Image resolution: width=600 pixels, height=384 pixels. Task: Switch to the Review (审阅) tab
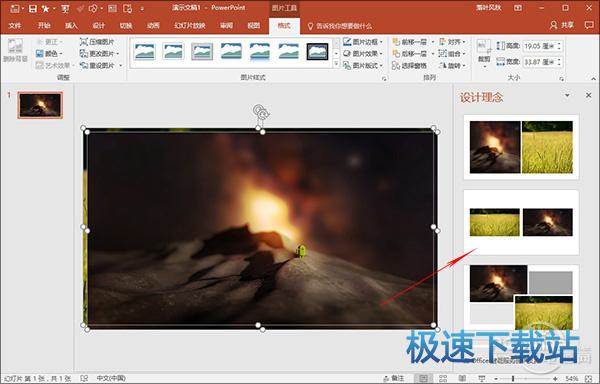[x=227, y=26]
